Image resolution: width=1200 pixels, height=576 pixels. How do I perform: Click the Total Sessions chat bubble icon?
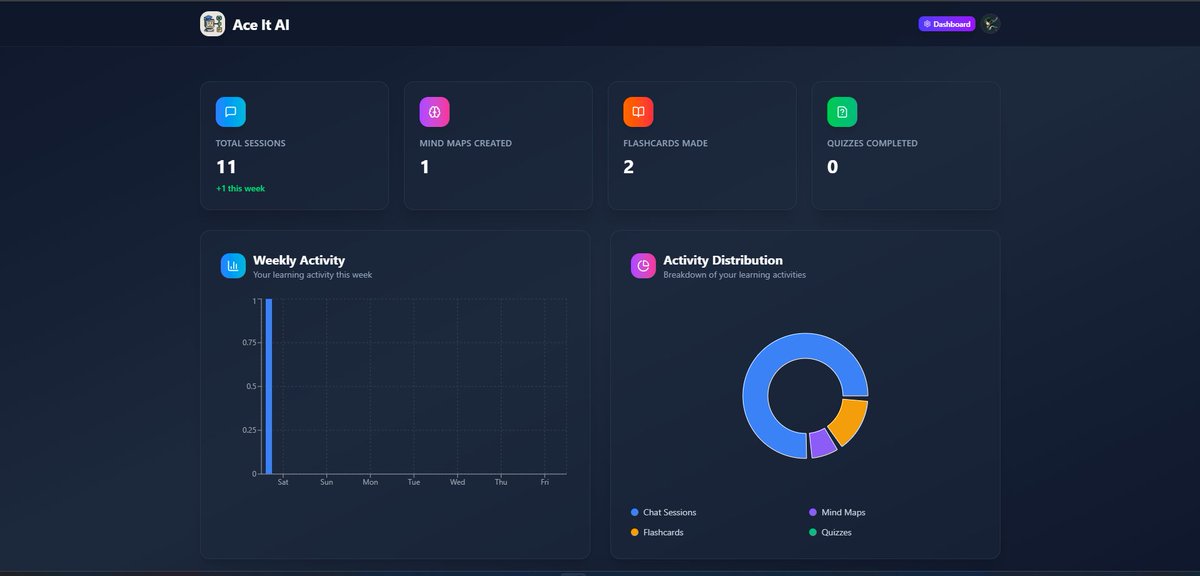pyautogui.click(x=231, y=112)
